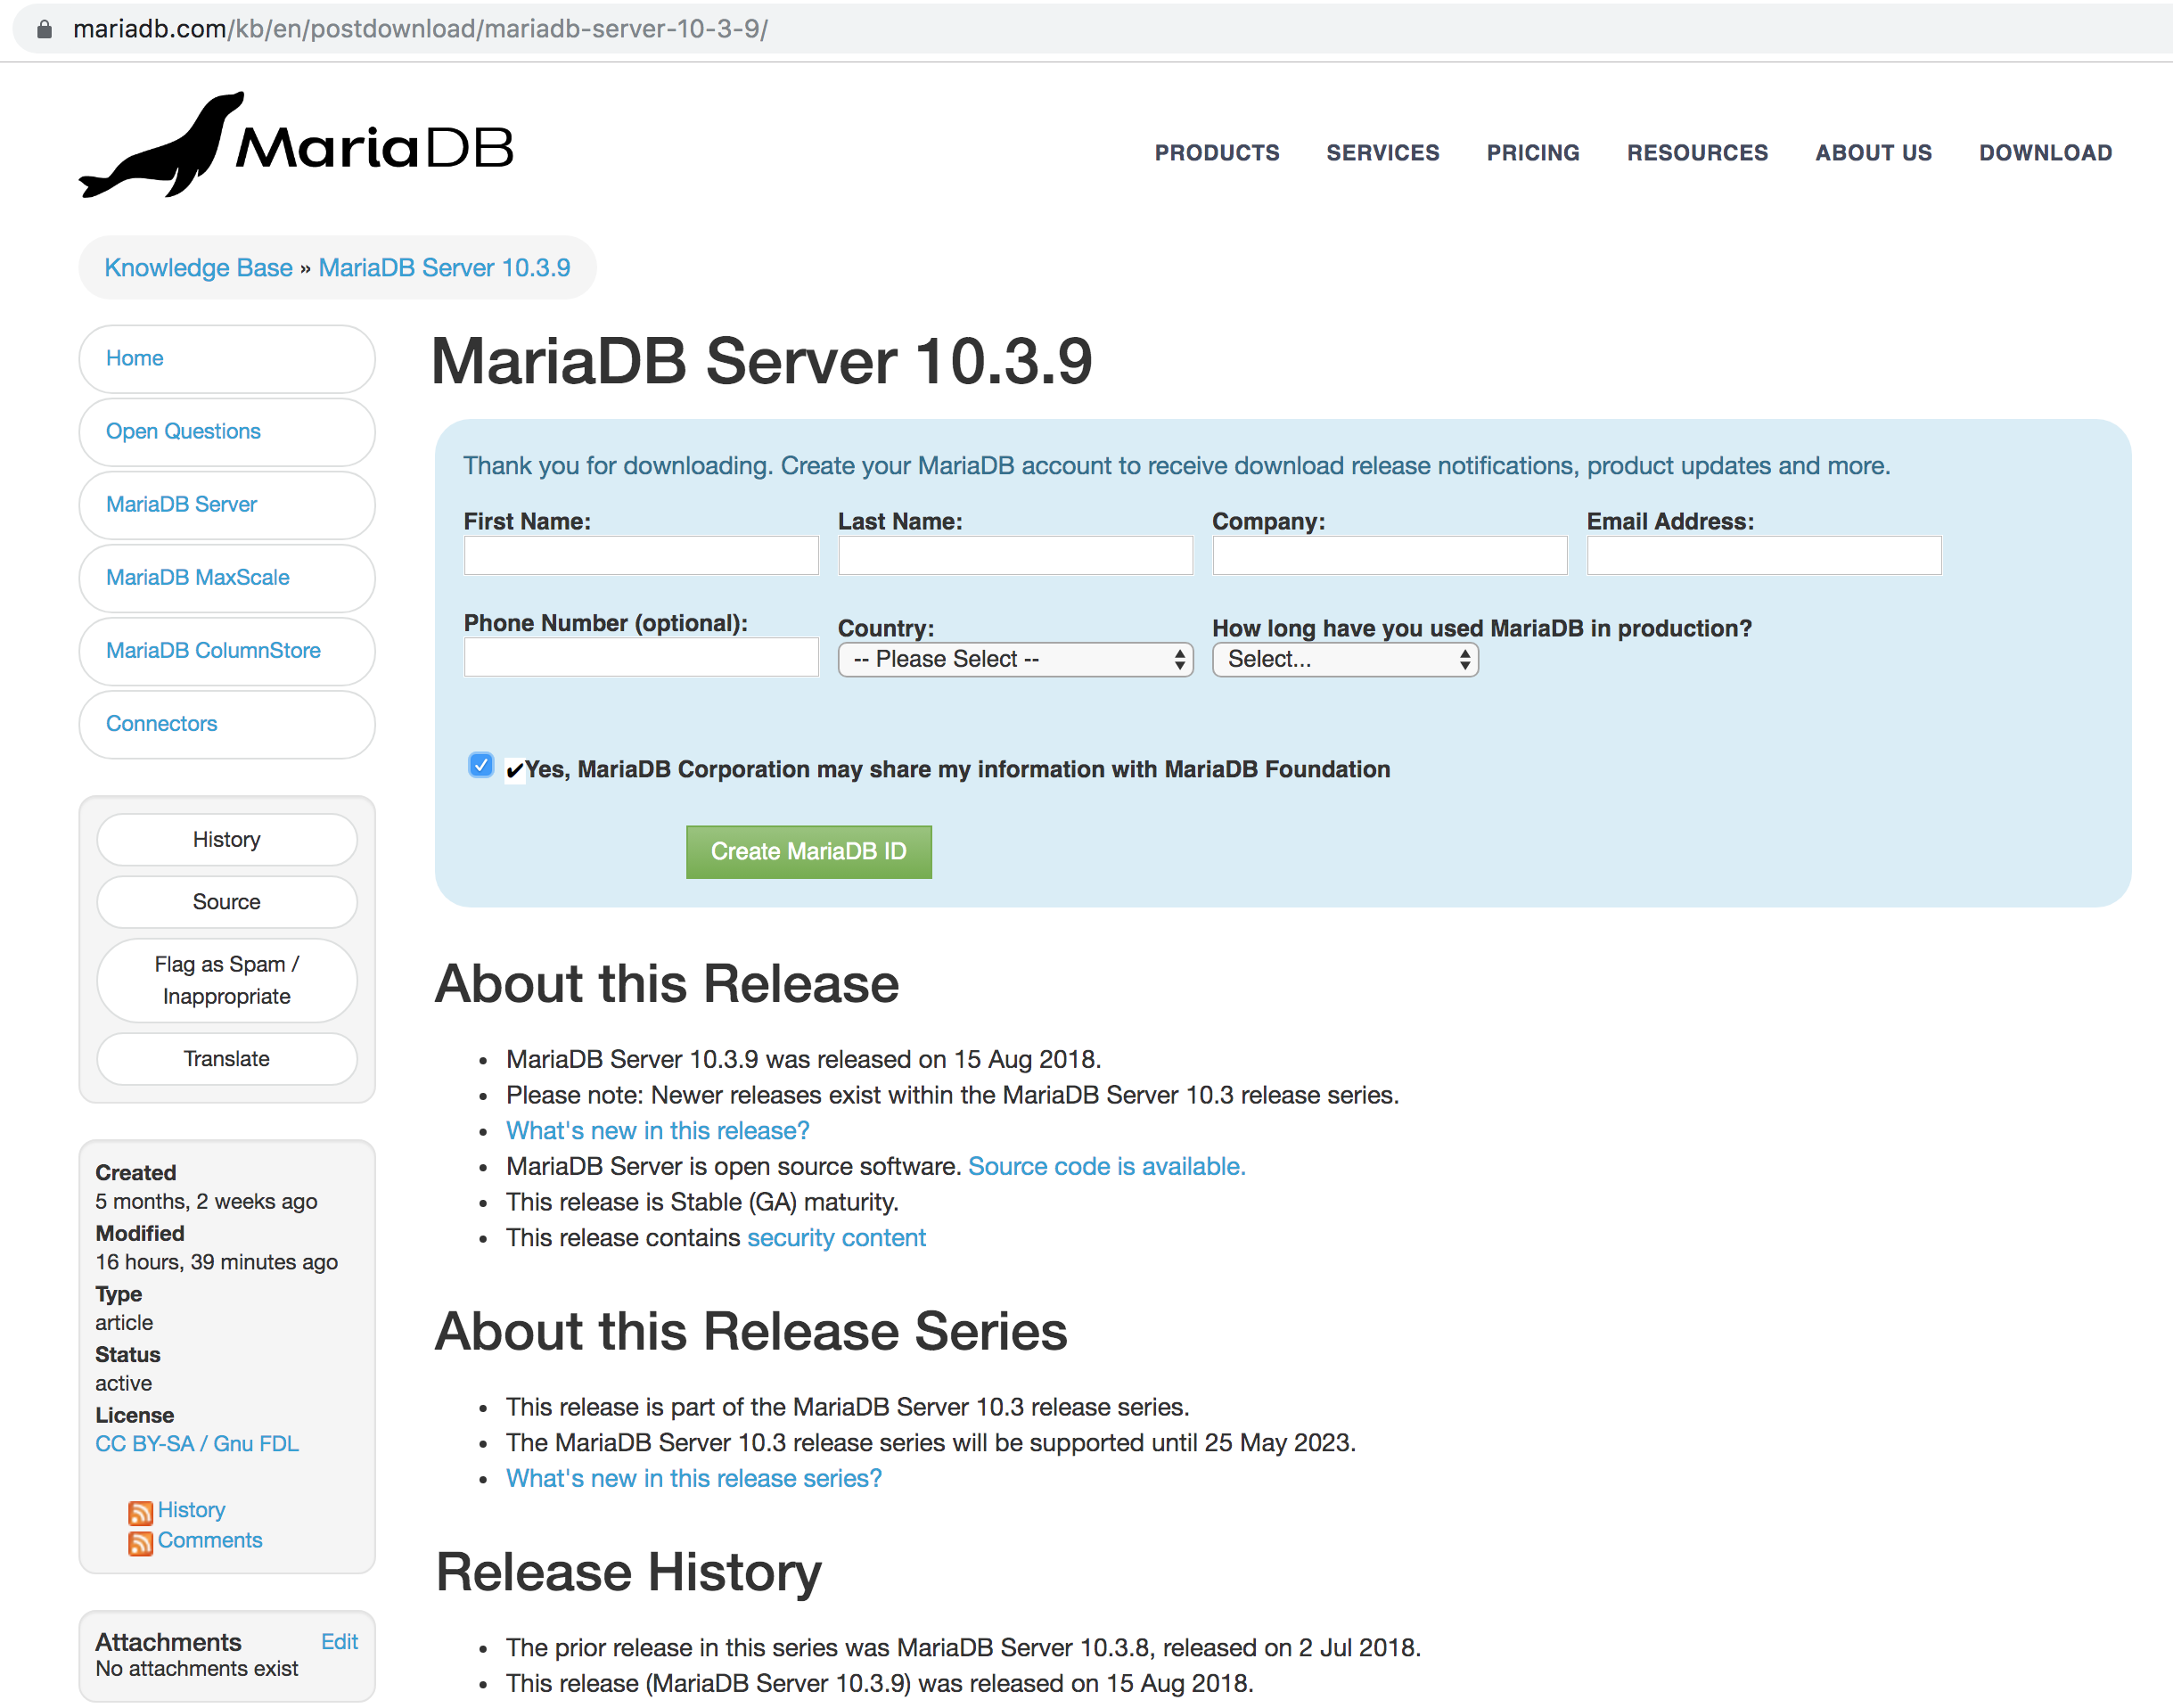The image size is (2173, 1708).
Task: Open MariaDB Server in the sidebar
Action: pyautogui.click(x=227, y=504)
